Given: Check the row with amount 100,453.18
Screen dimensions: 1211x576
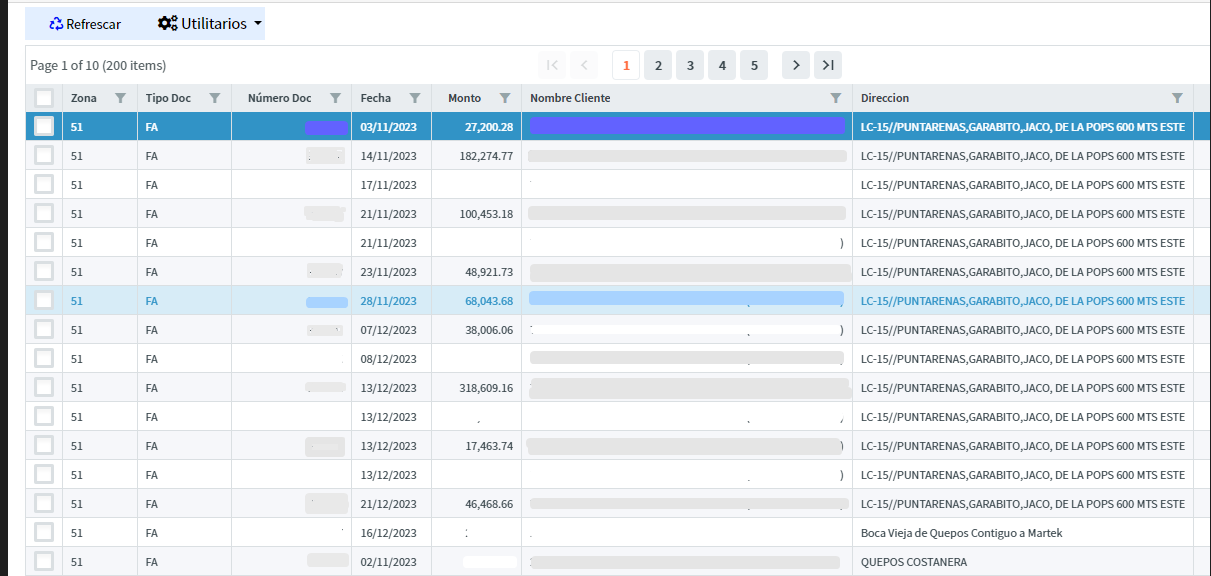Looking at the screenshot, I should click(44, 213).
